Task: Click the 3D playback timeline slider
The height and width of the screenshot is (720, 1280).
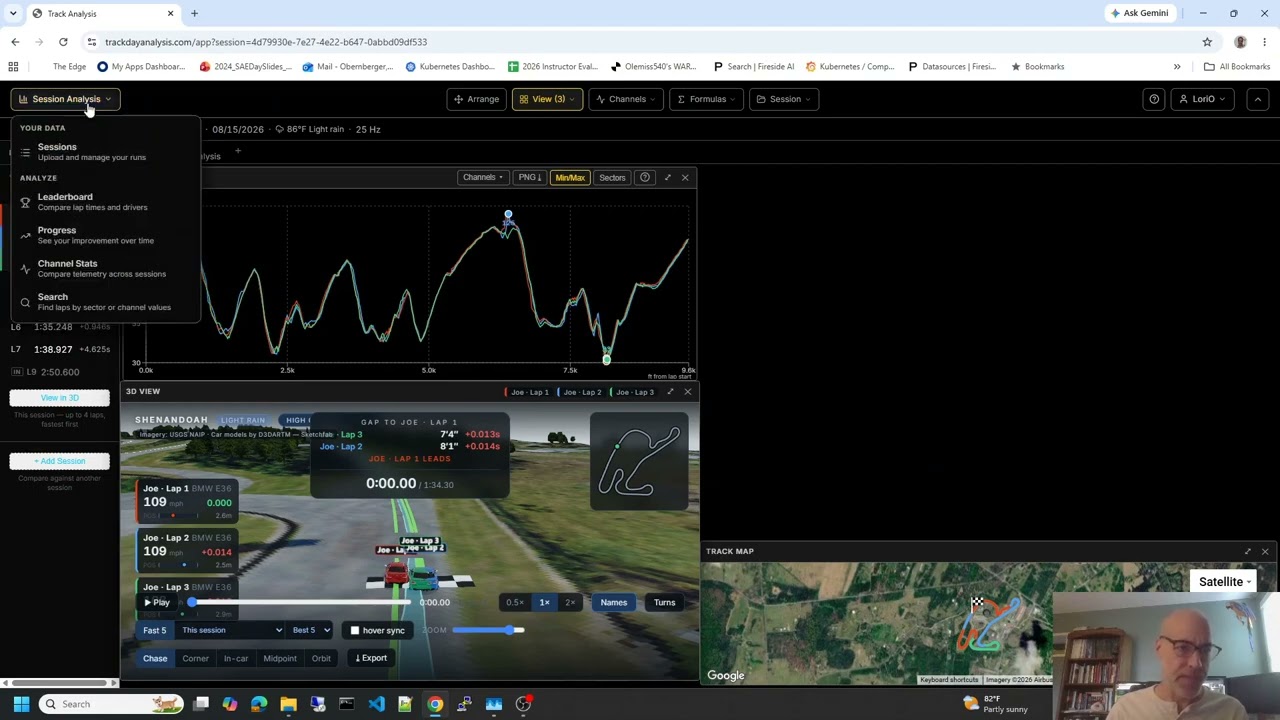Action: point(300,602)
